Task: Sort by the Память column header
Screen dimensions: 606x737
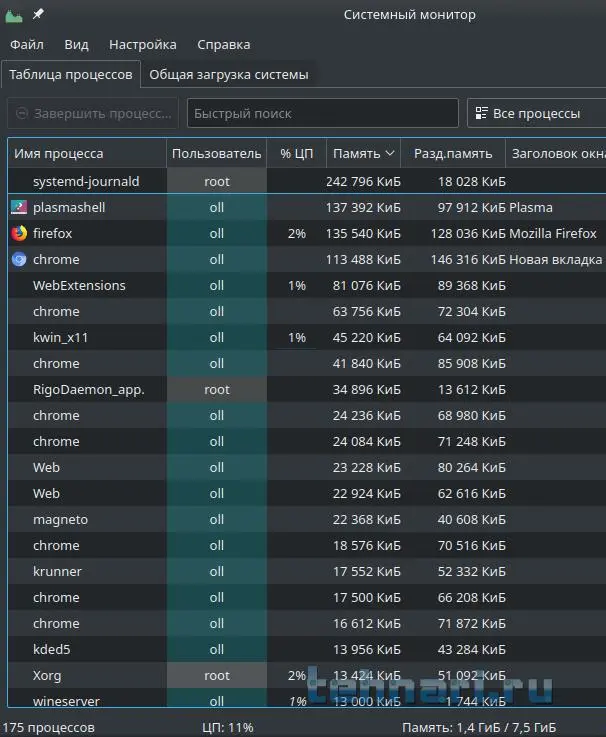Action: (362, 154)
